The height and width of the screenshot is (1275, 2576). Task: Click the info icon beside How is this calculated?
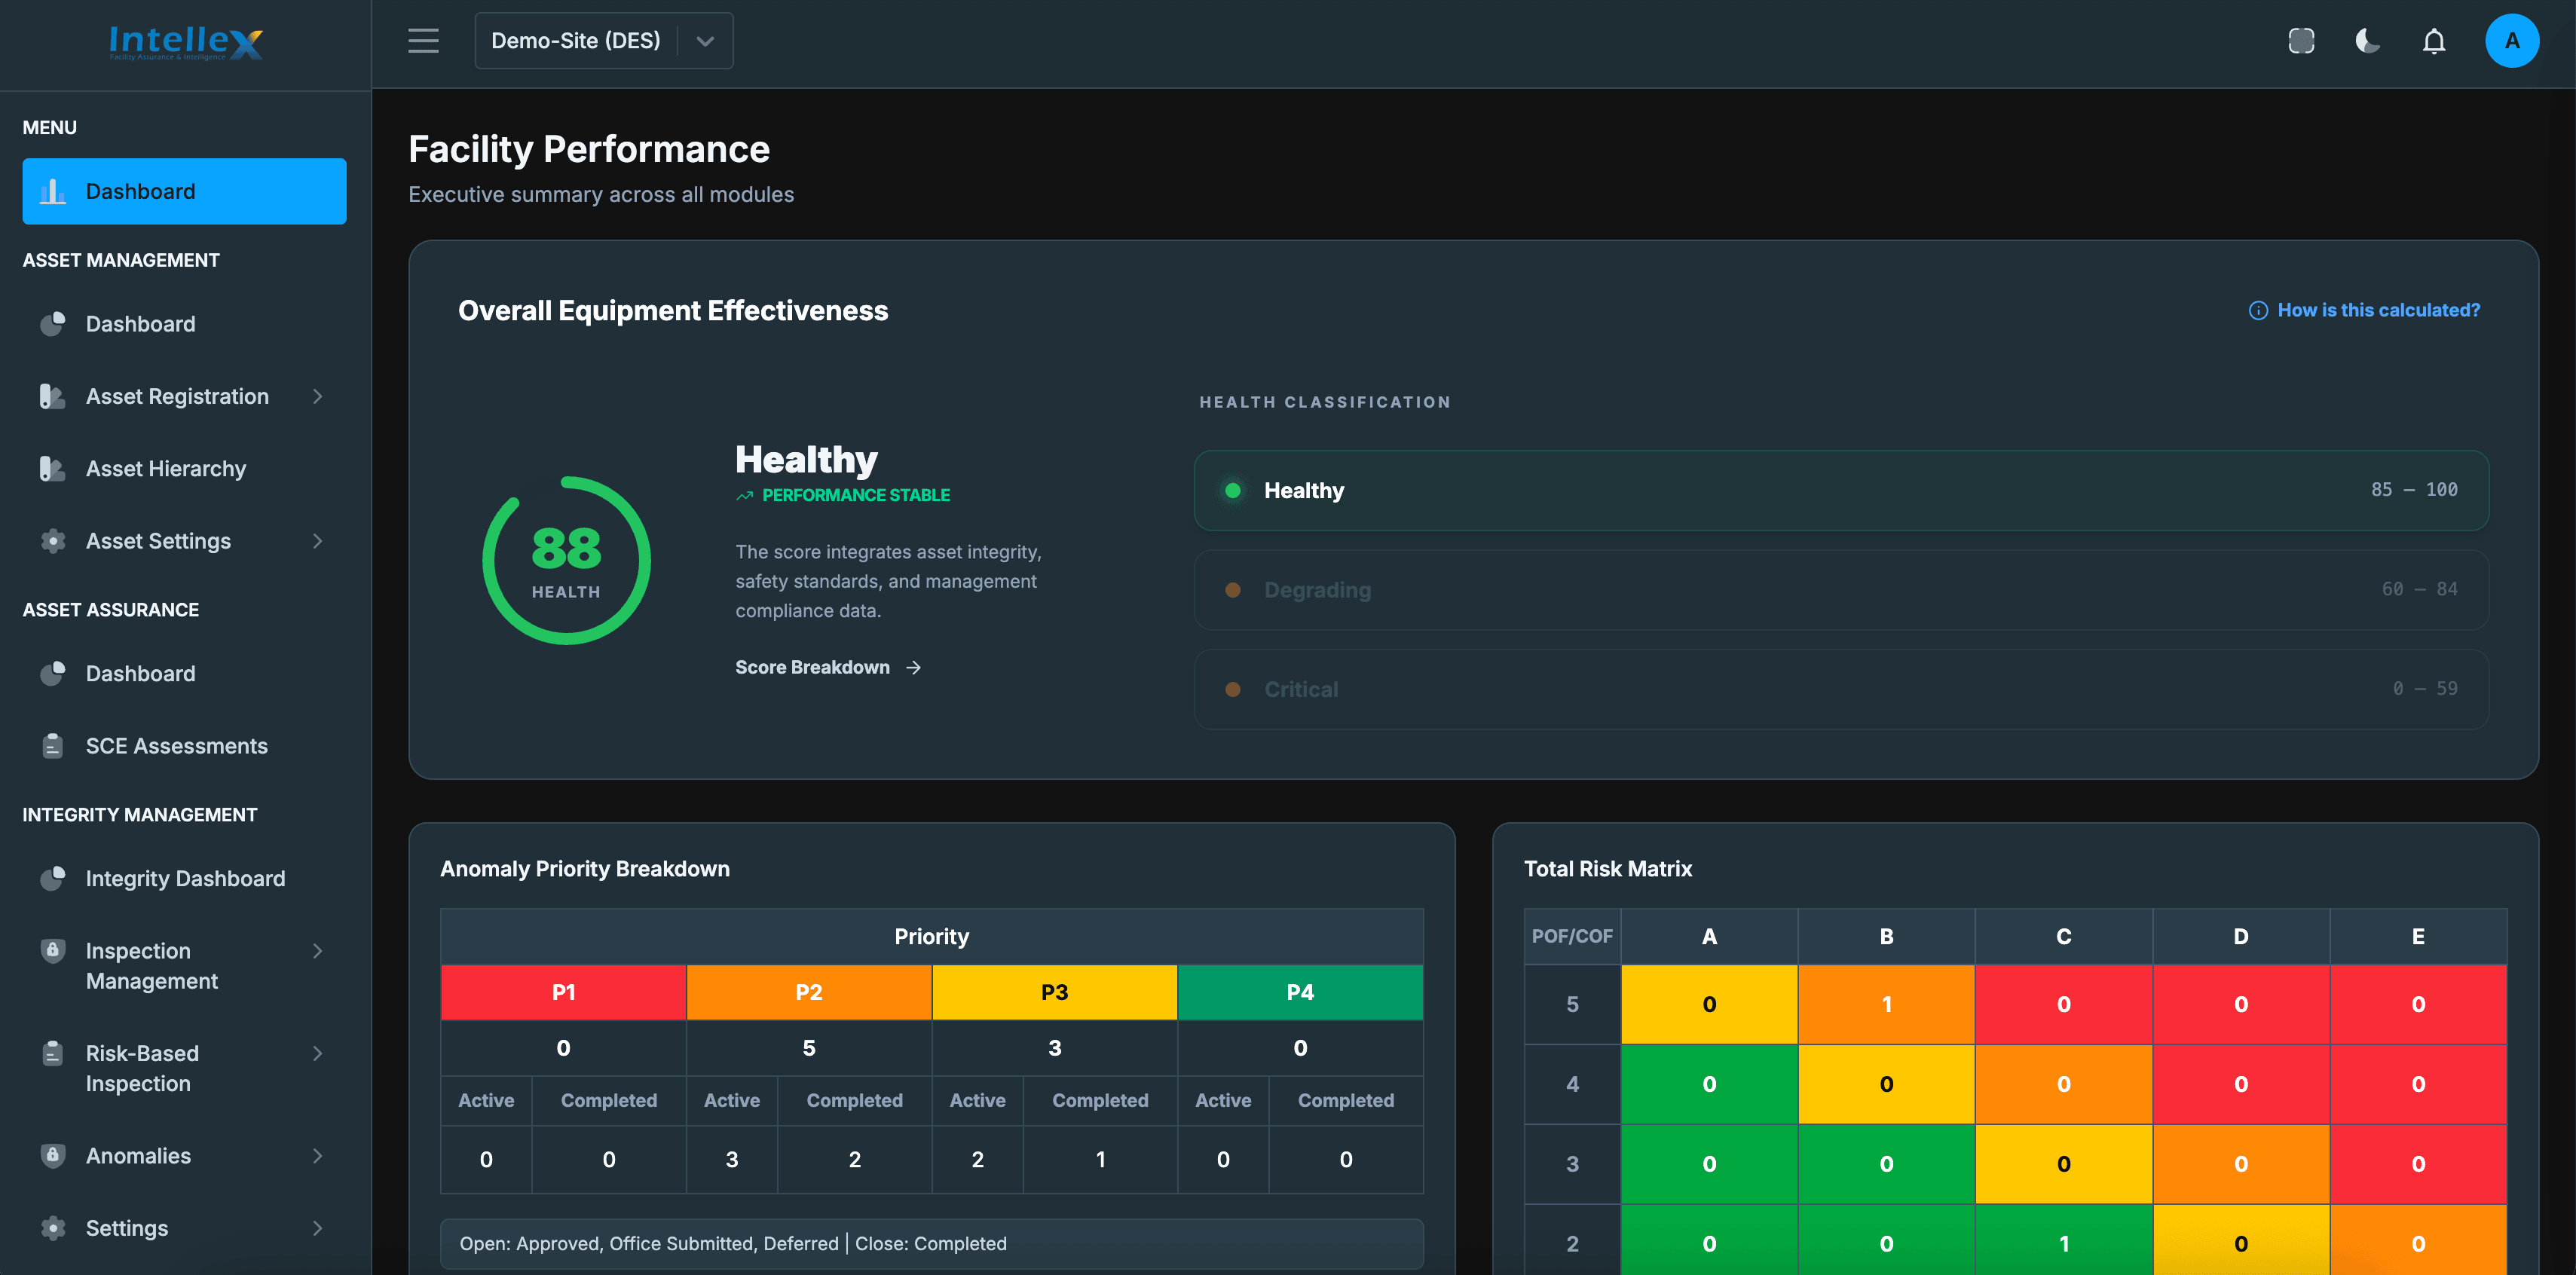(2259, 310)
